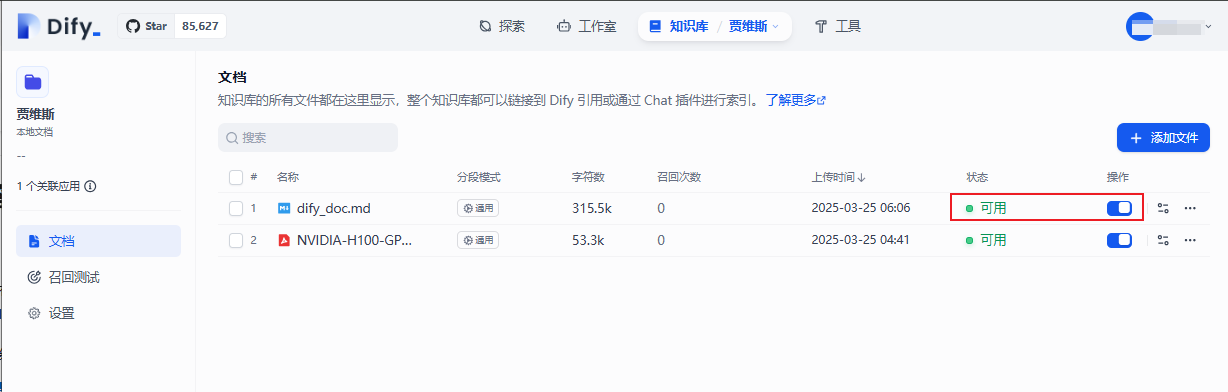Click the 搜索 search field
This screenshot has width=1228, height=392.
[308, 138]
